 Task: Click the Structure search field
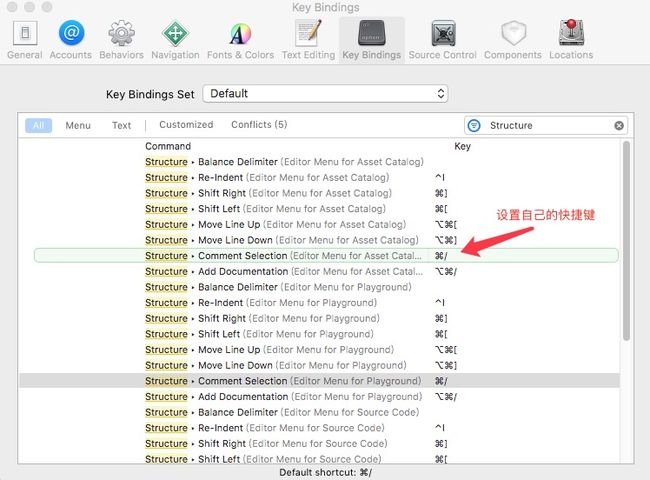[546, 125]
